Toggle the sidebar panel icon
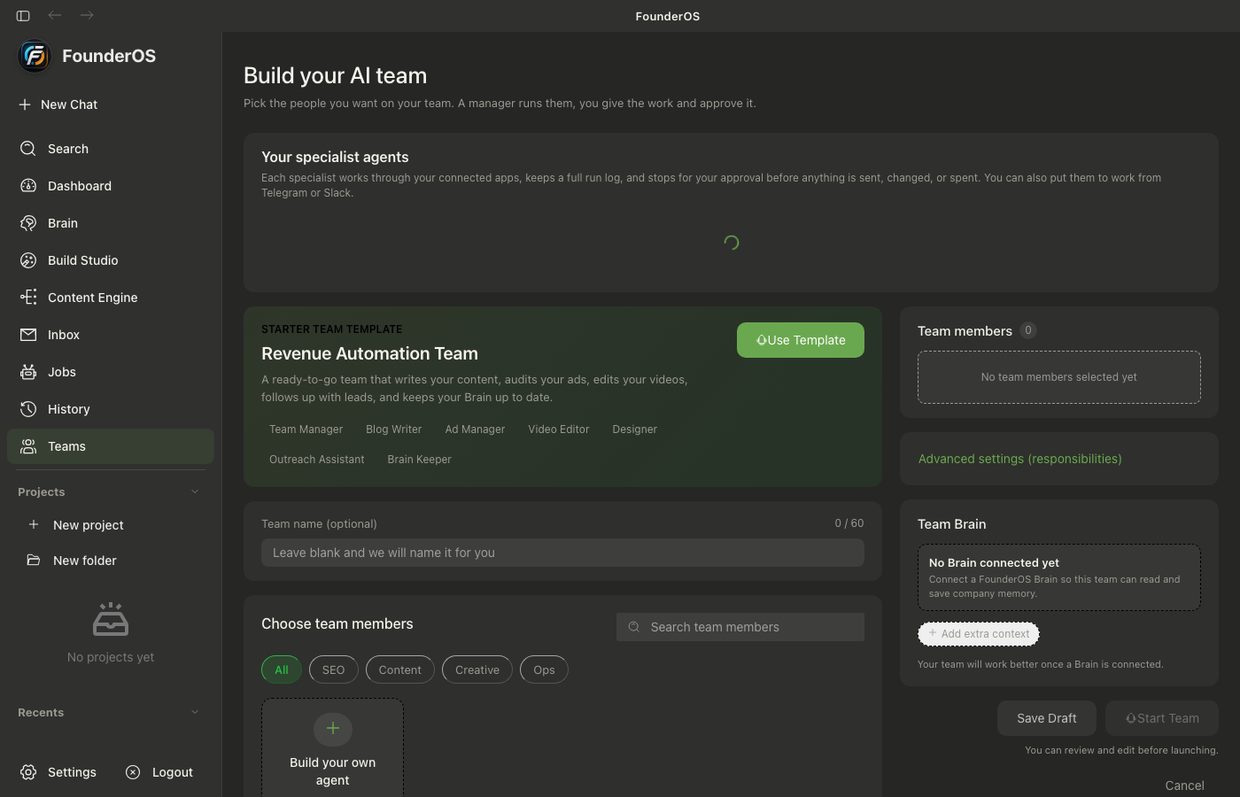Image resolution: width=1240 pixels, height=797 pixels. tap(23, 16)
